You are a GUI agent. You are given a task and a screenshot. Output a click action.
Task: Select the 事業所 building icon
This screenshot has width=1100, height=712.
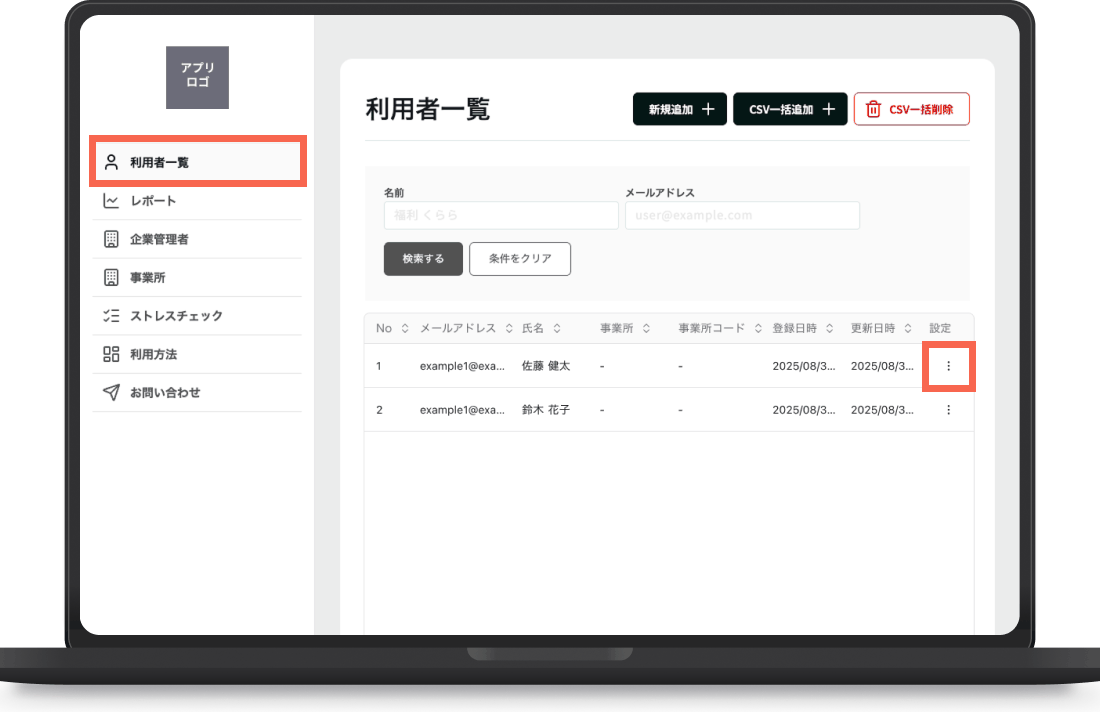[x=111, y=278]
